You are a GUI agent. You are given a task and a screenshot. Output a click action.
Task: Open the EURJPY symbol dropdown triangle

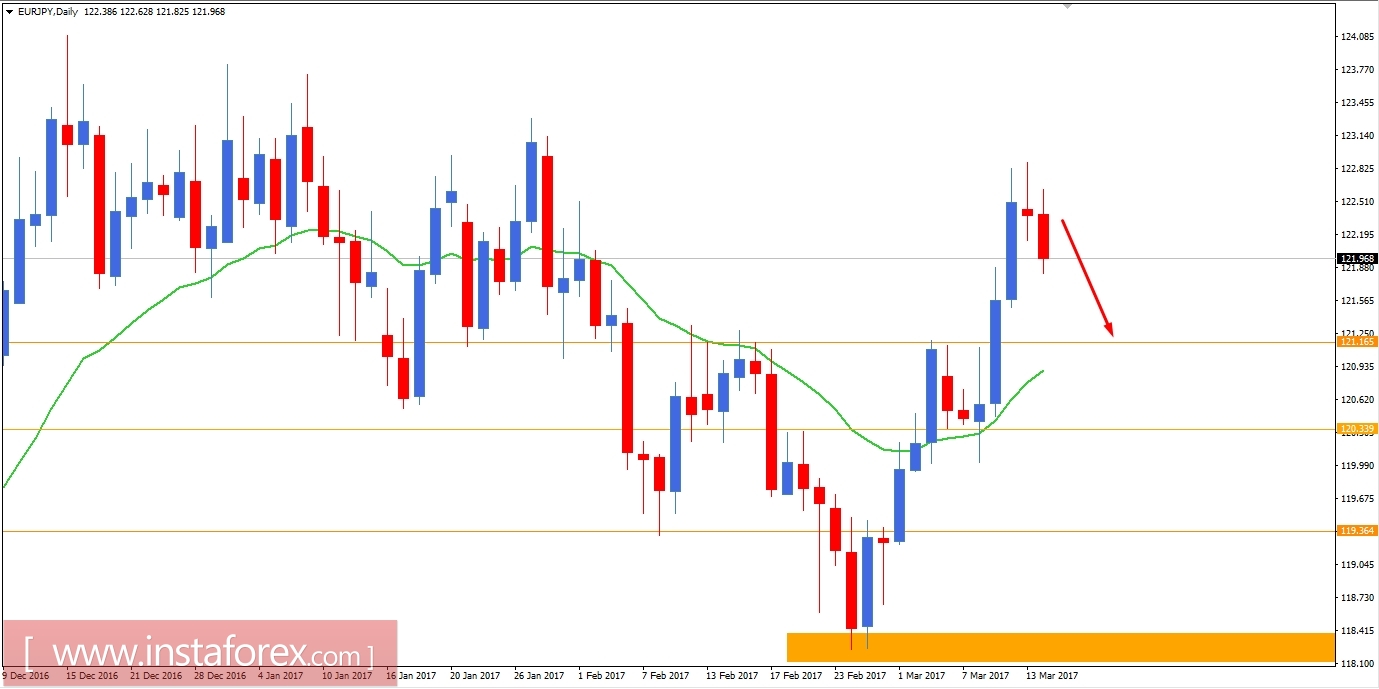8,11
